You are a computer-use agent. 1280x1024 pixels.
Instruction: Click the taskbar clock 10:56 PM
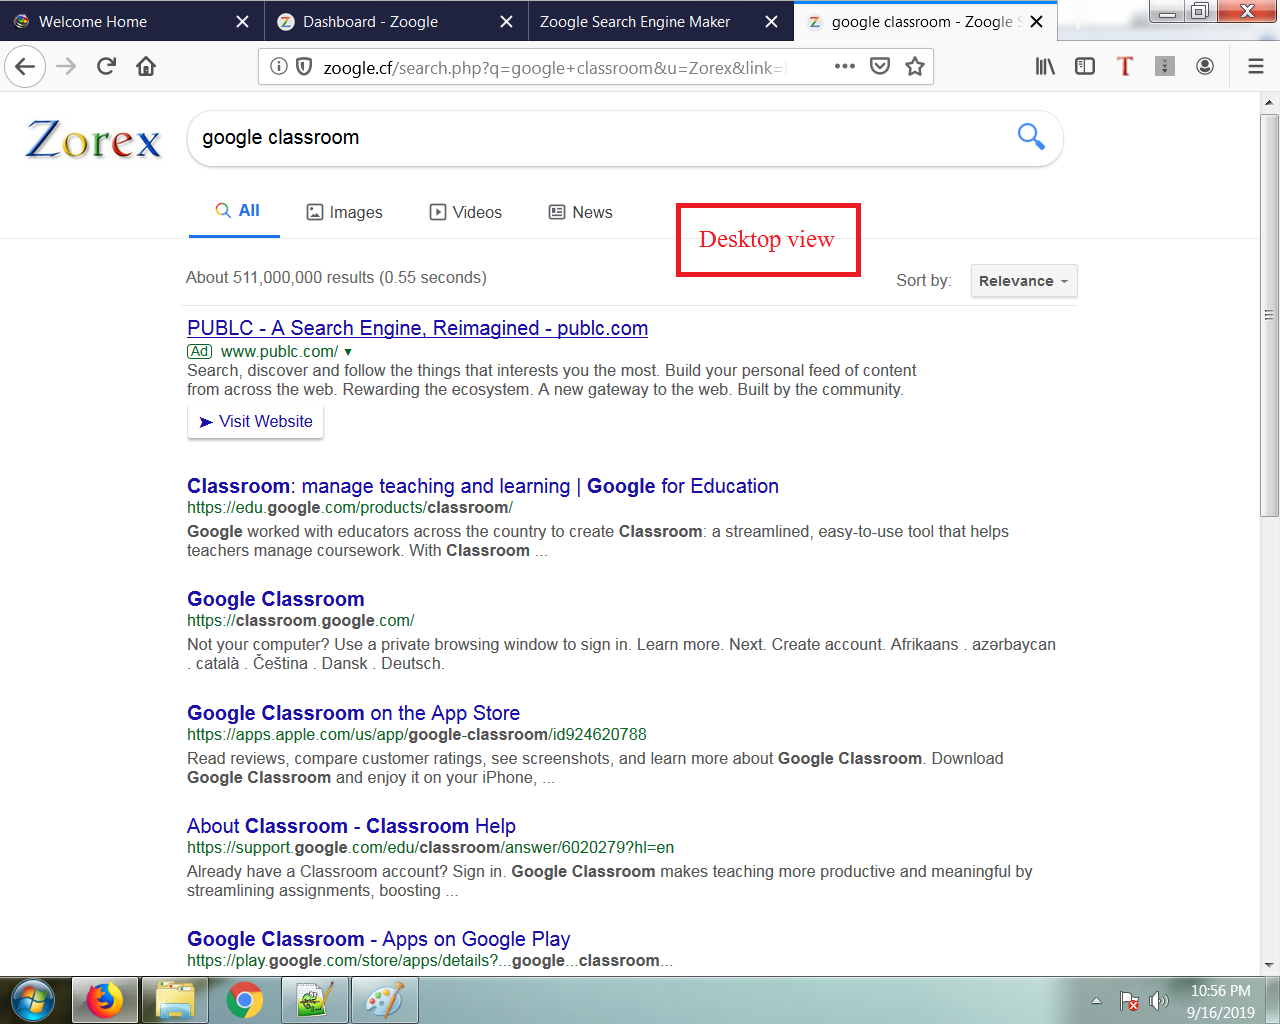(1220, 991)
